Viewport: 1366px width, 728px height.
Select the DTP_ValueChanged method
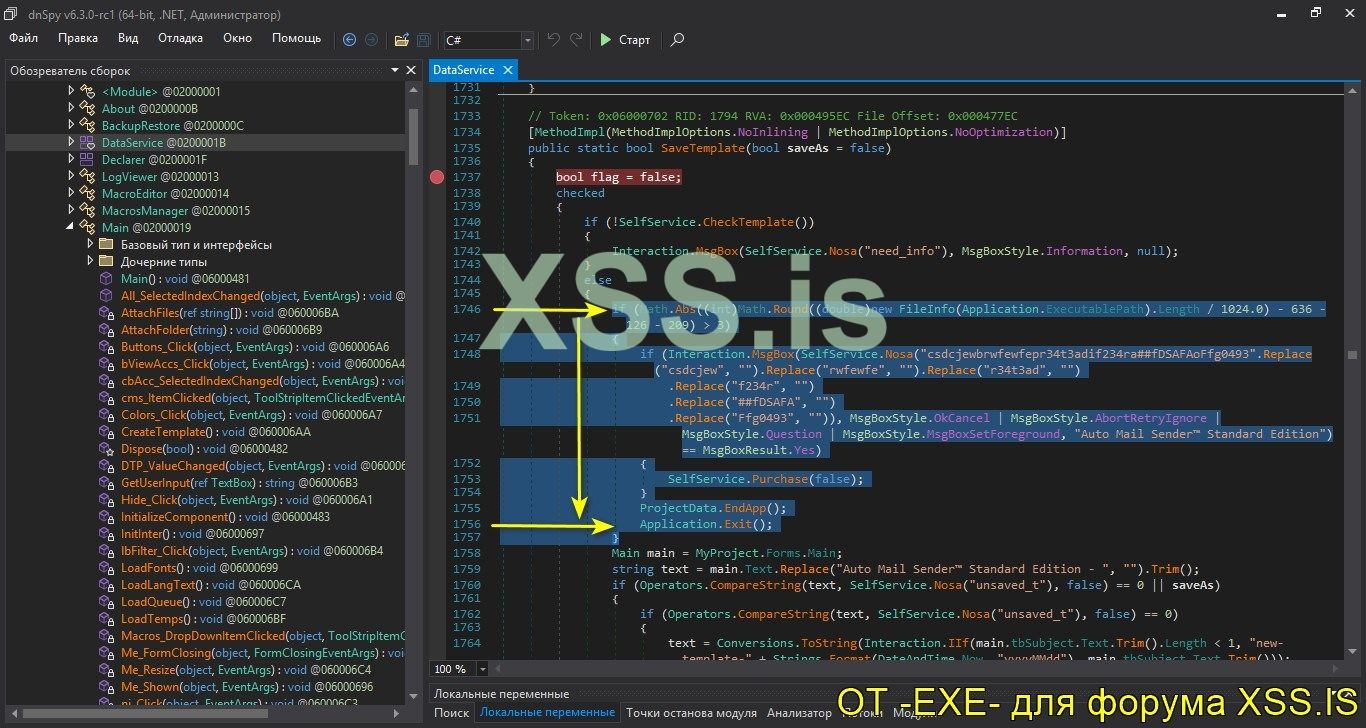click(x=262, y=465)
